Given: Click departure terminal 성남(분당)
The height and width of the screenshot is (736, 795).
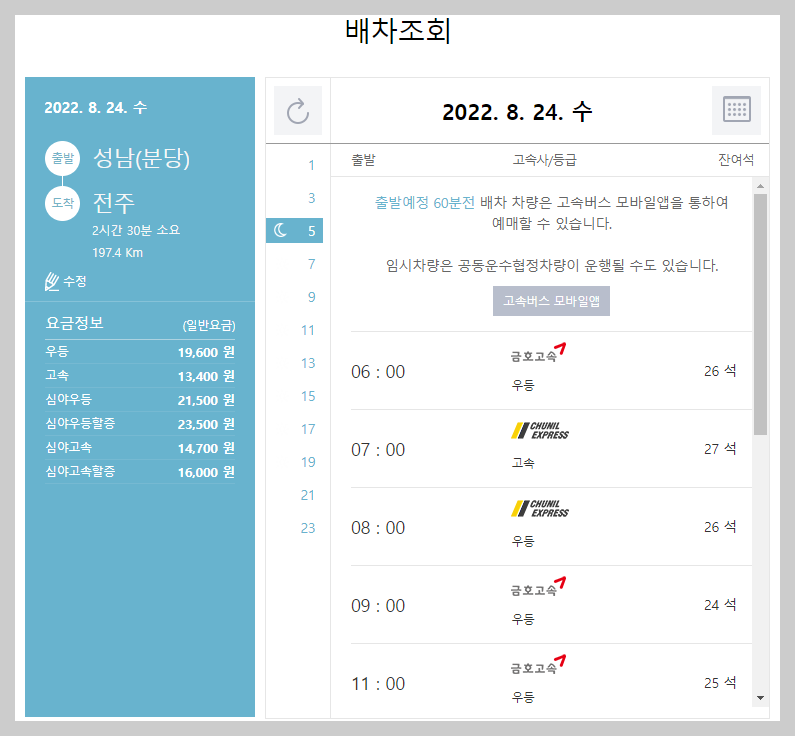Looking at the screenshot, I should pos(141,158).
